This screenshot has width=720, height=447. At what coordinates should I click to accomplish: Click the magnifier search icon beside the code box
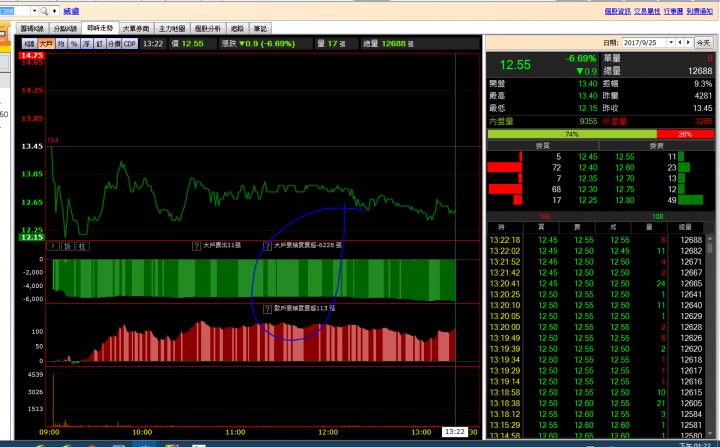pos(44,11)
